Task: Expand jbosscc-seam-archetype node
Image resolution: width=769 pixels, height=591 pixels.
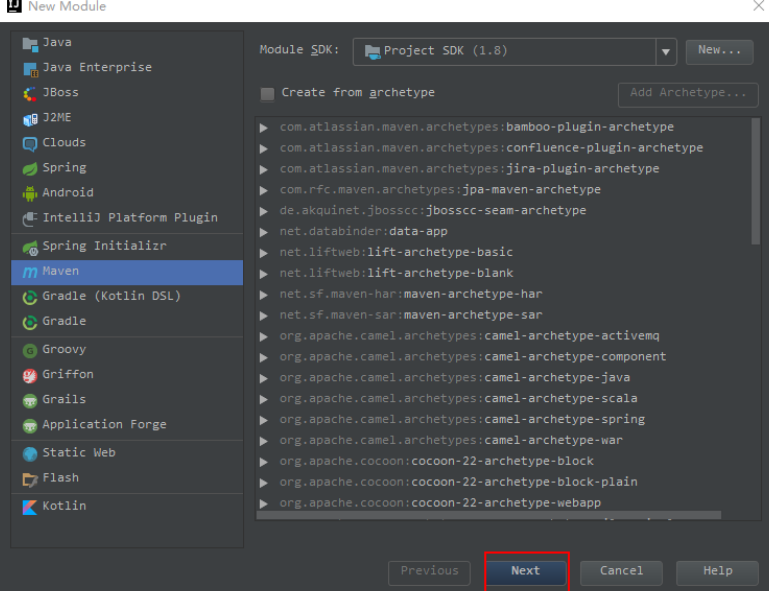Action: 264,211
